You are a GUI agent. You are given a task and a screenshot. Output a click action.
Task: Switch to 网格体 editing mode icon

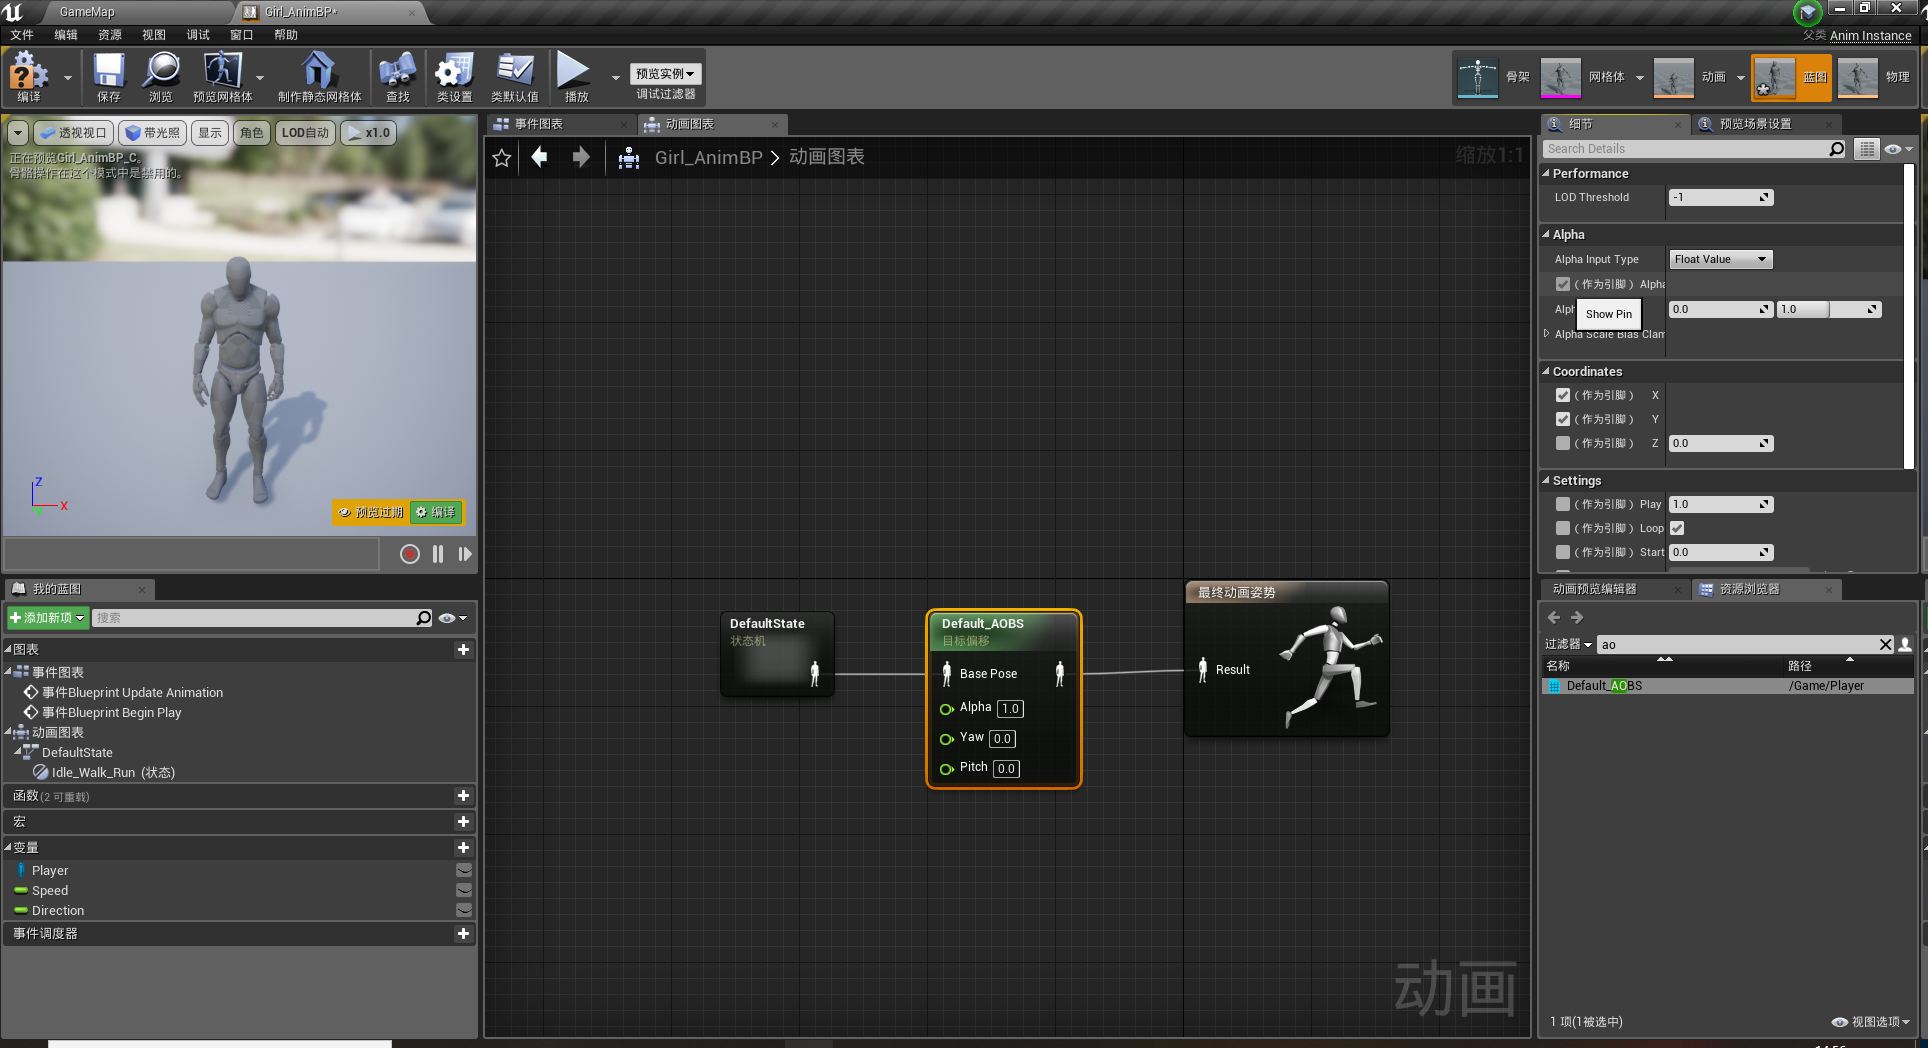click(1561, 77)
